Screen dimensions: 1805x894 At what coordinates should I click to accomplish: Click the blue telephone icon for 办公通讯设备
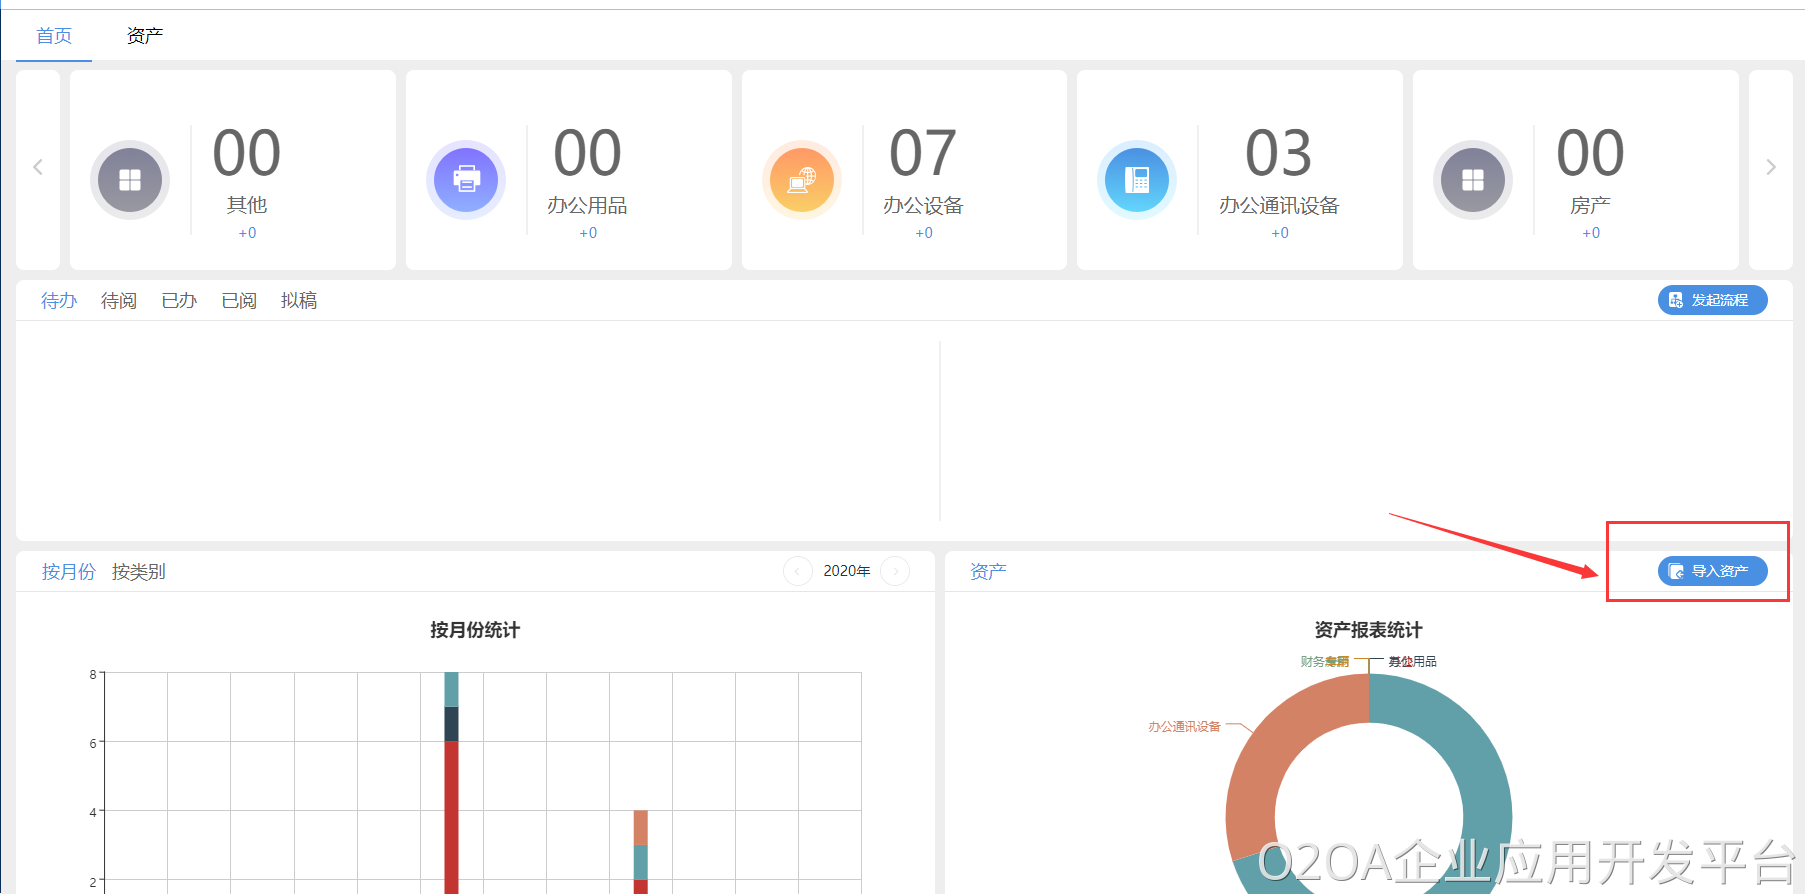1137,180
